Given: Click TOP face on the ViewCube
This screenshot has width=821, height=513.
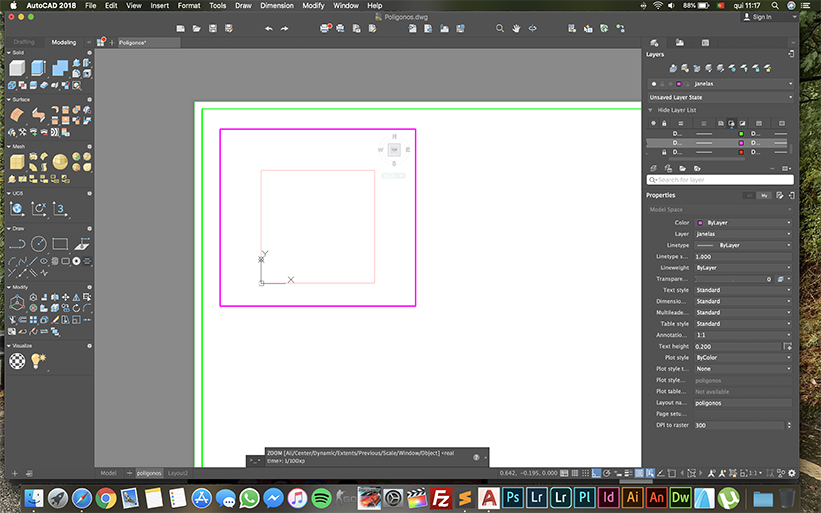Looking at the screenshot, I should (394, 150).
